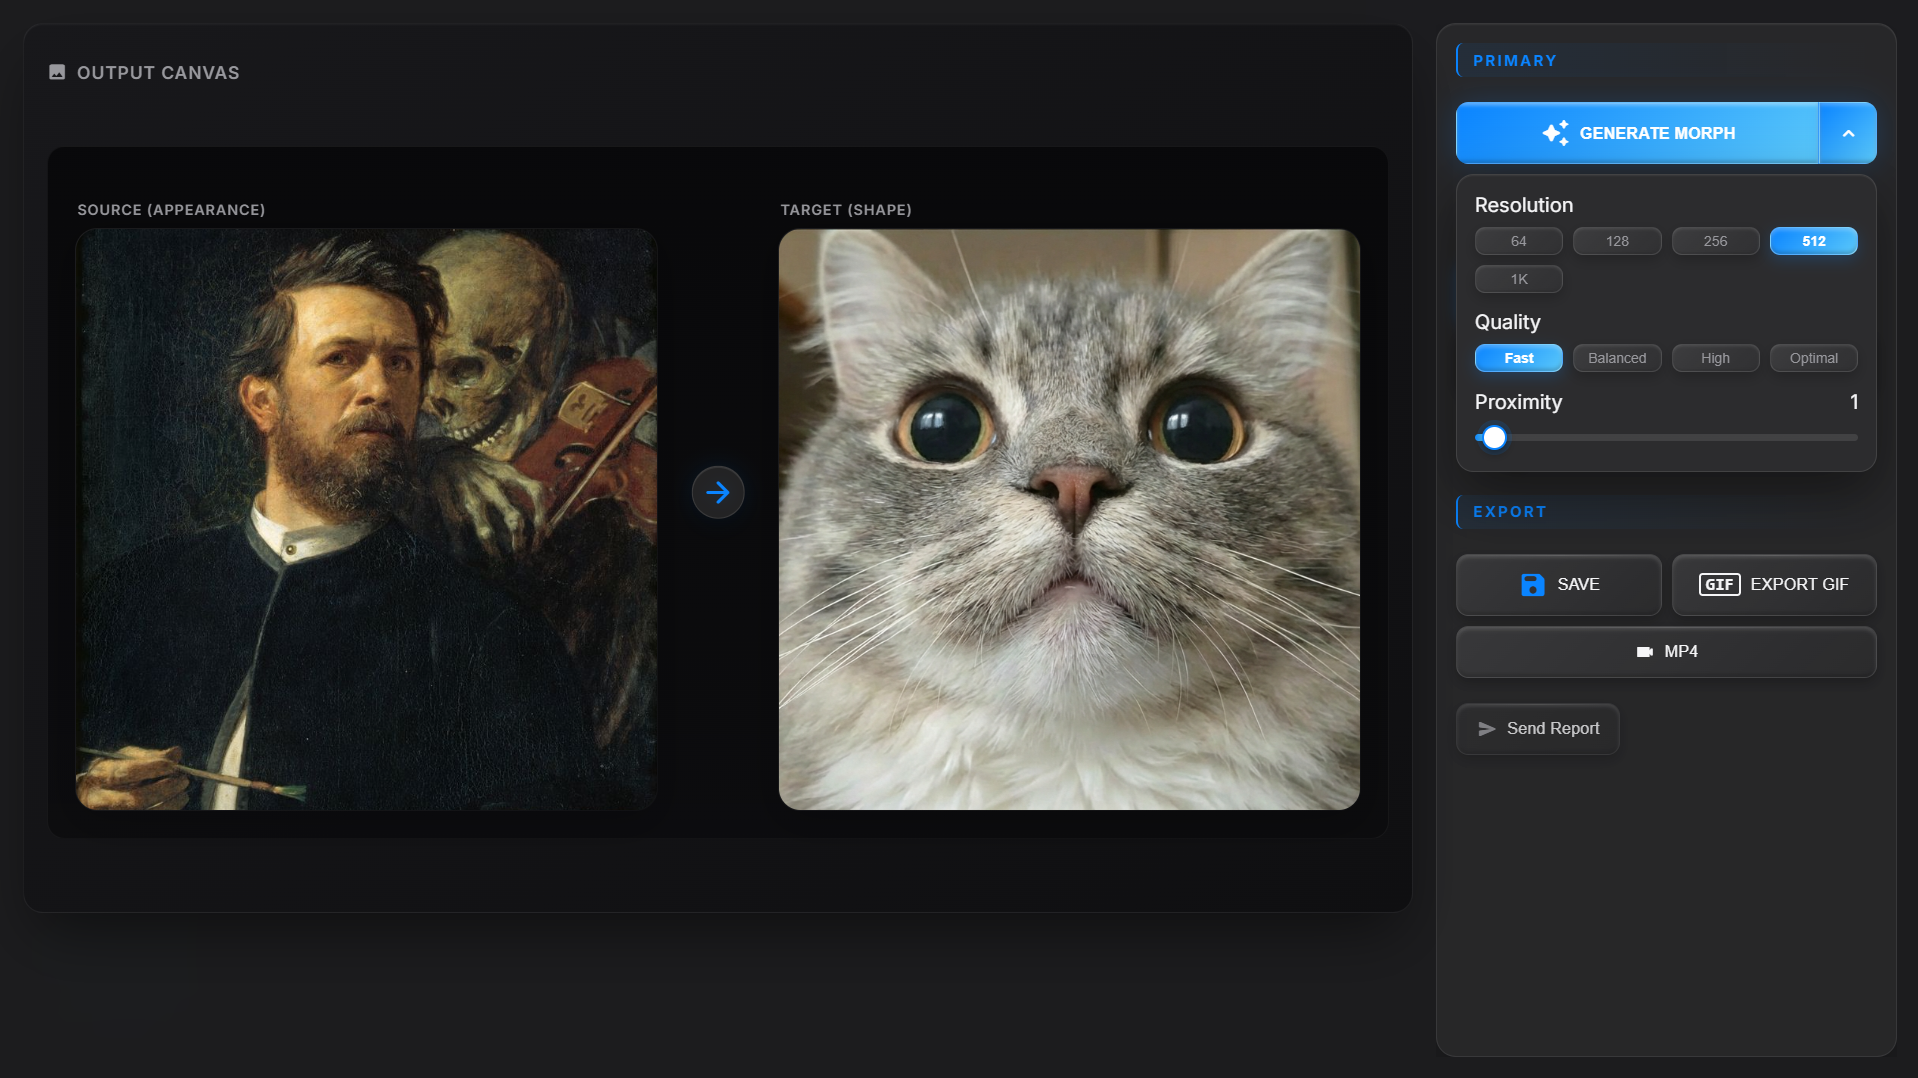Choose Optimal quality setting
This screenshot has height=1078, width=1918.
click(1813, 358)
